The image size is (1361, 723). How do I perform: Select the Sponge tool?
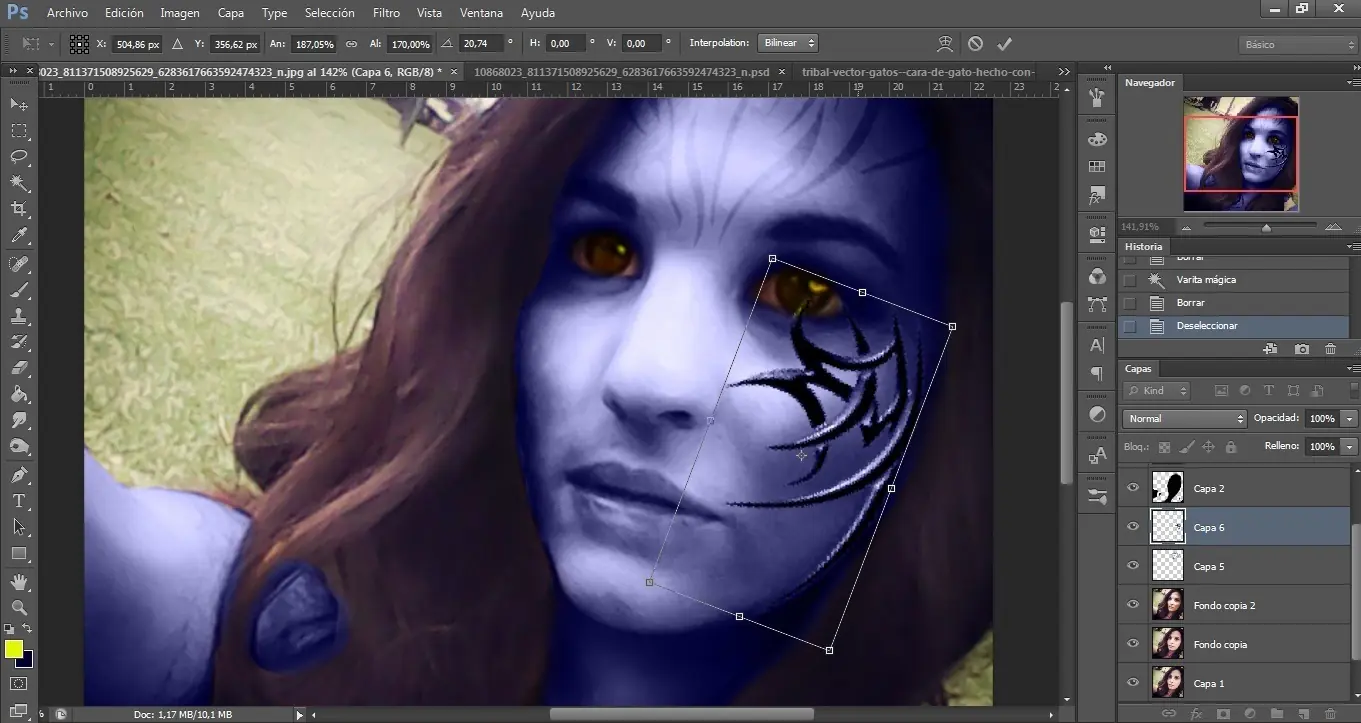coord(19,446)
